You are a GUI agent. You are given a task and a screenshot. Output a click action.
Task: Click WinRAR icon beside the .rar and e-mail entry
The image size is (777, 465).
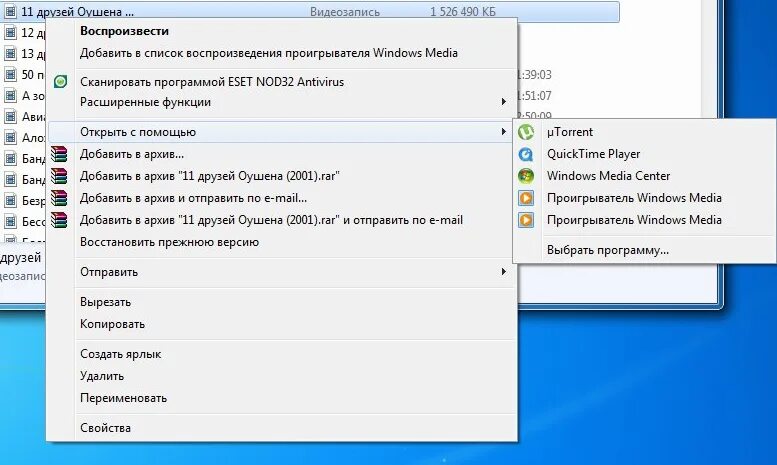pos(59,220)
